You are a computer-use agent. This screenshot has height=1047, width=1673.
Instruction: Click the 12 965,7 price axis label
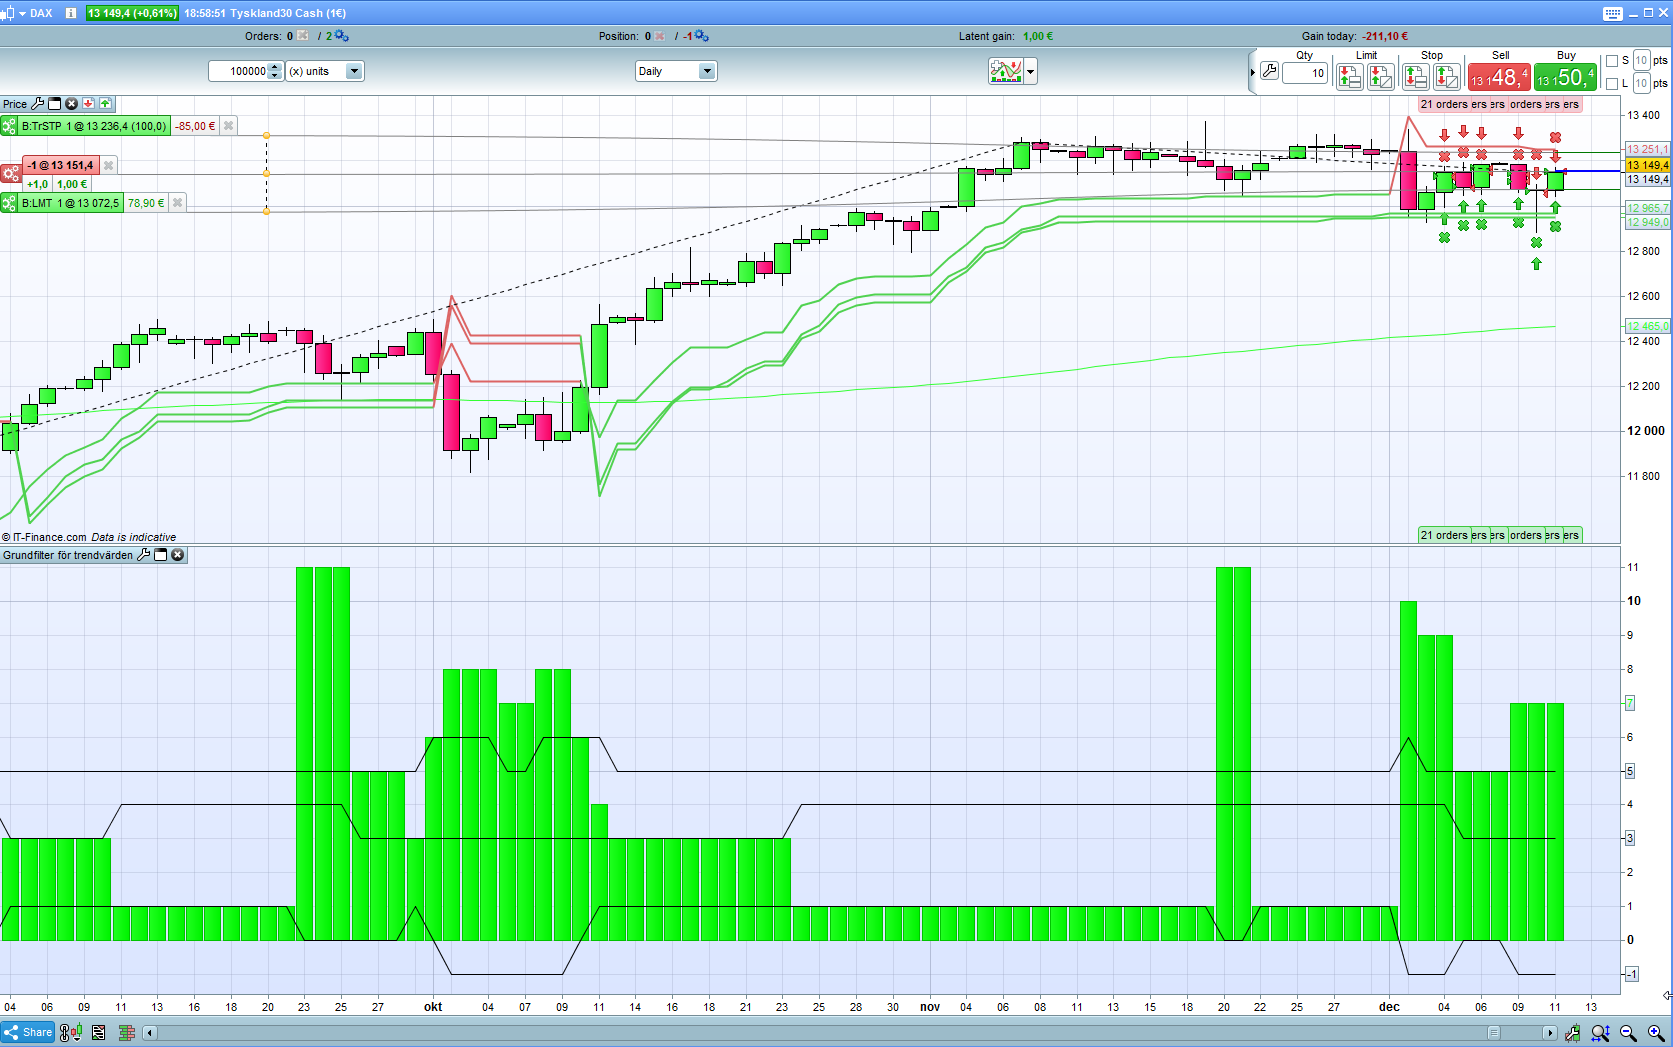(1647, 208)
